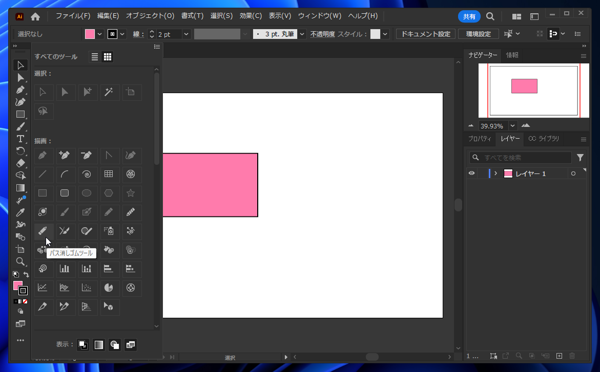
Task: Select the Lasso tool in all-tools panel
Action: coord(42,111)
